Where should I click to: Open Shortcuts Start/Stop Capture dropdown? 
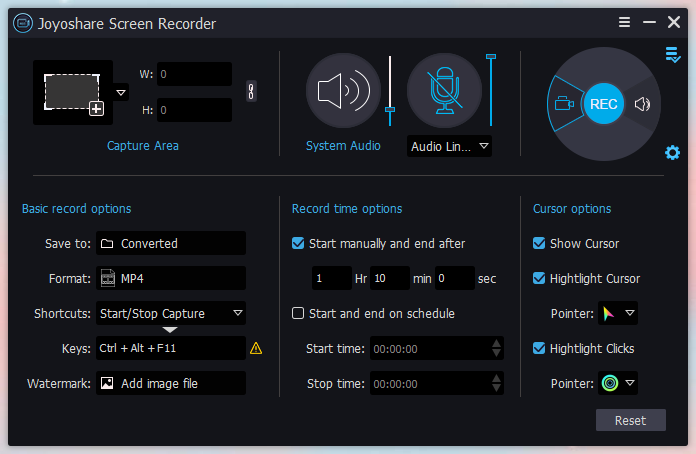tap(171, 313)
